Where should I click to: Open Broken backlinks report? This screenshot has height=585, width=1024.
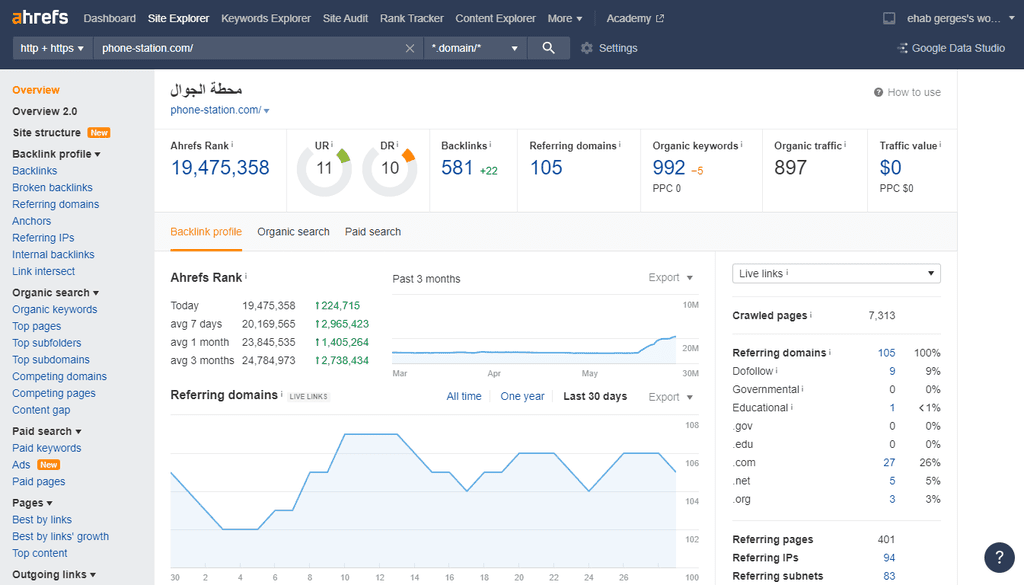pos(52,187)
